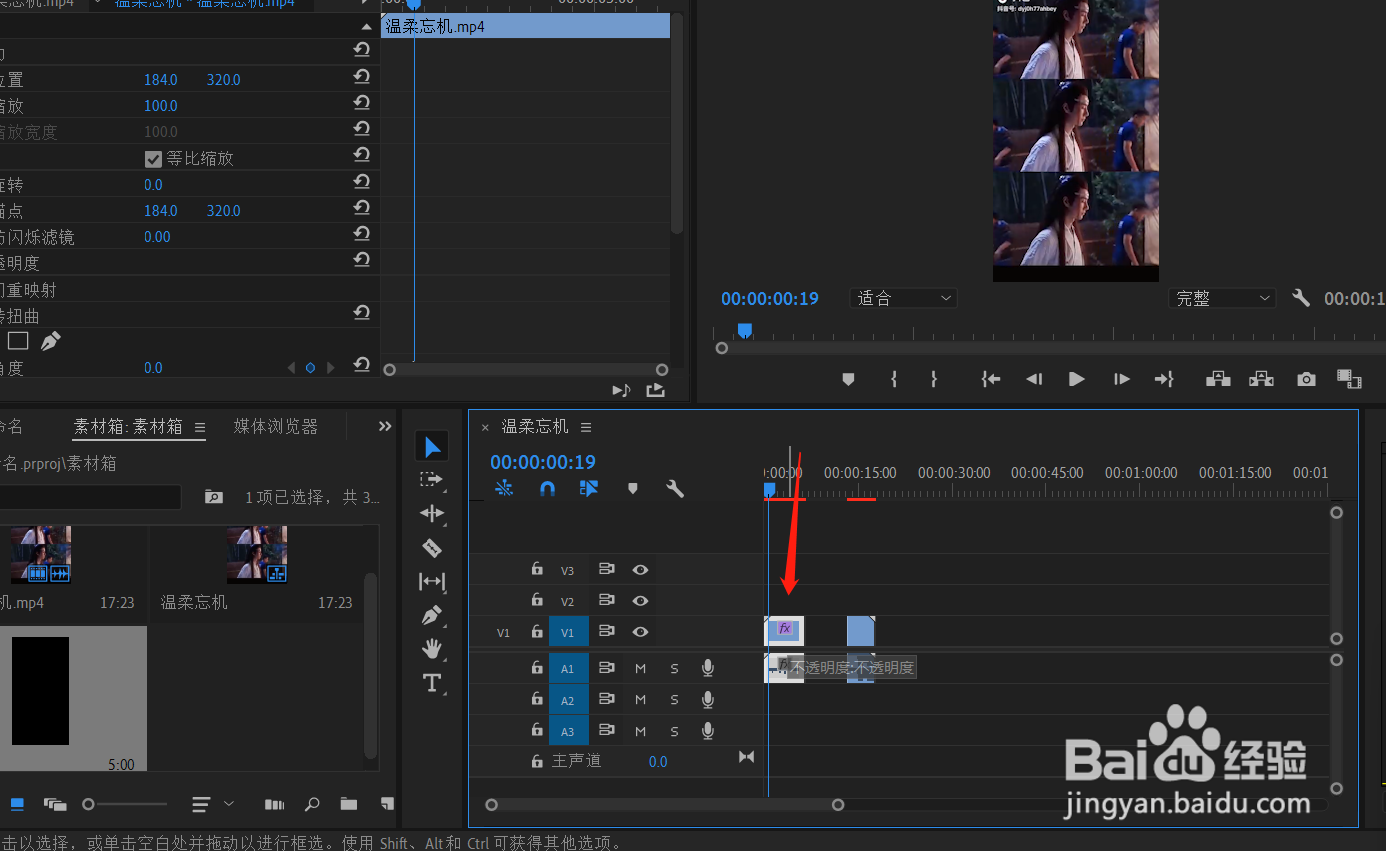Click the Lift button
This screenshot has height=851, width=1386.
coord(1218,379)
